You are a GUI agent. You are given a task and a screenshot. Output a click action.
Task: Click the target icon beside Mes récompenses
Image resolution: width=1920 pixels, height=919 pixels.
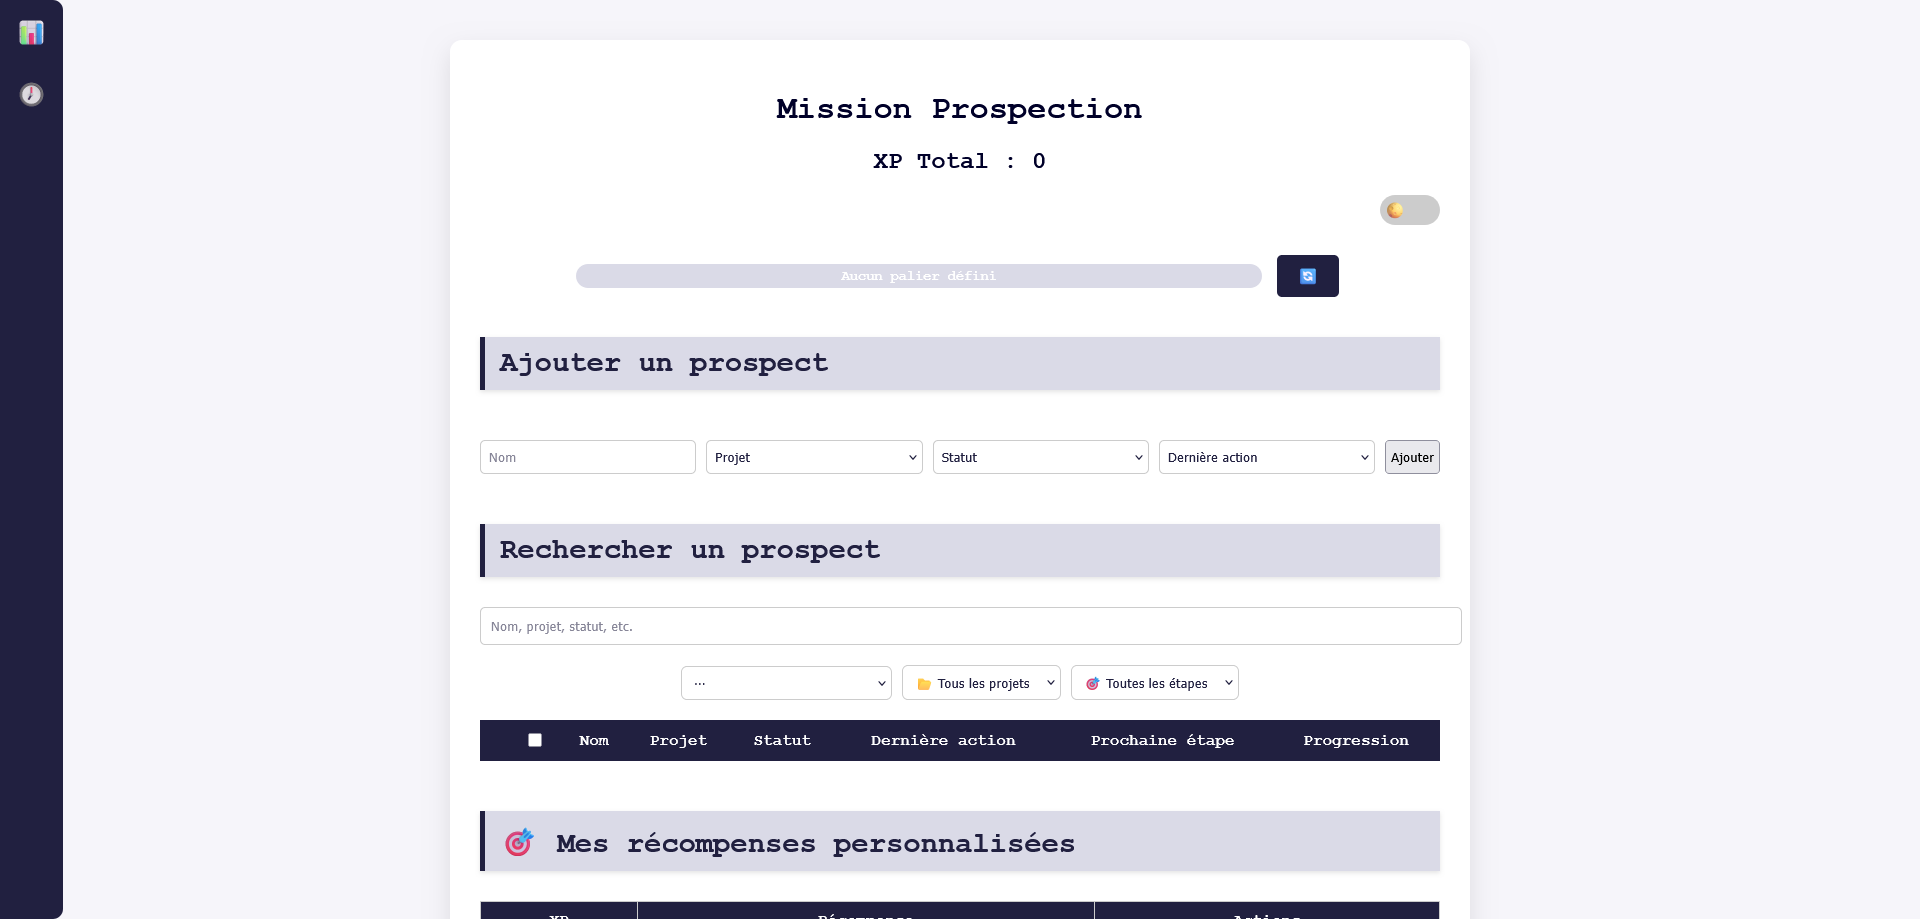pyautogui.click(x=518, y=843)
